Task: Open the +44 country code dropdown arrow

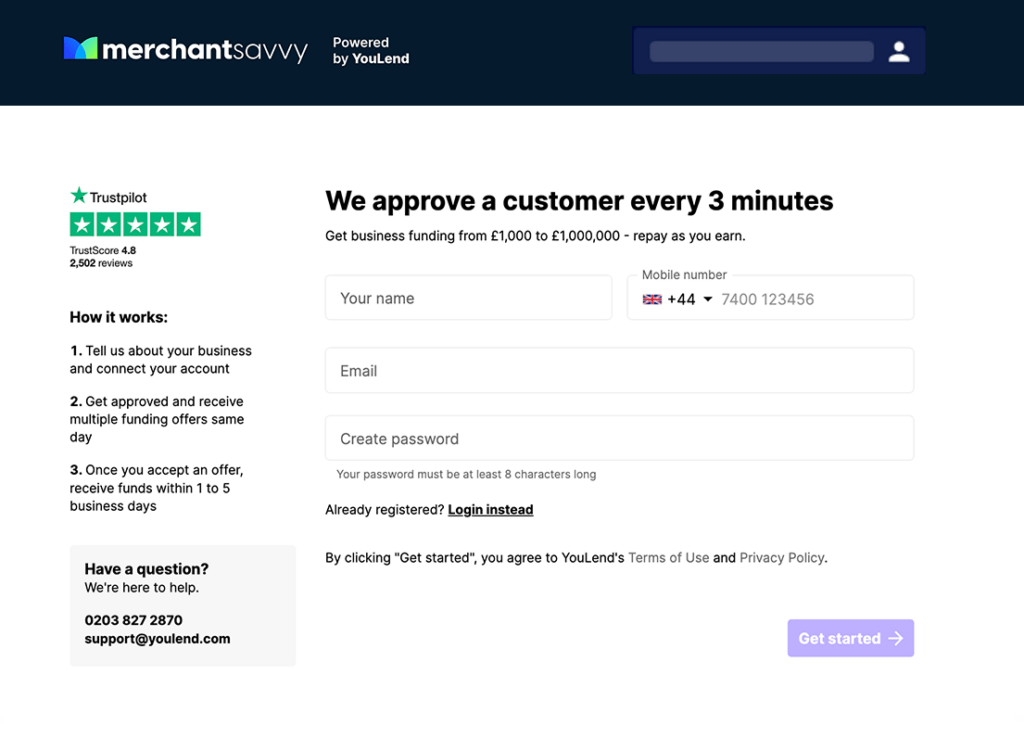Action: coord(707,299)
